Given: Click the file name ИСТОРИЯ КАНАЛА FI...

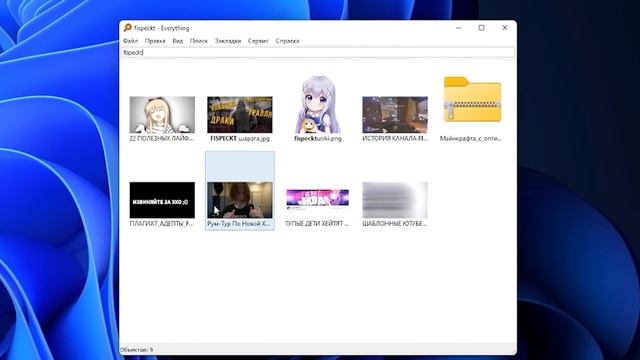Looking at the screenshot, I should (395, 138).
